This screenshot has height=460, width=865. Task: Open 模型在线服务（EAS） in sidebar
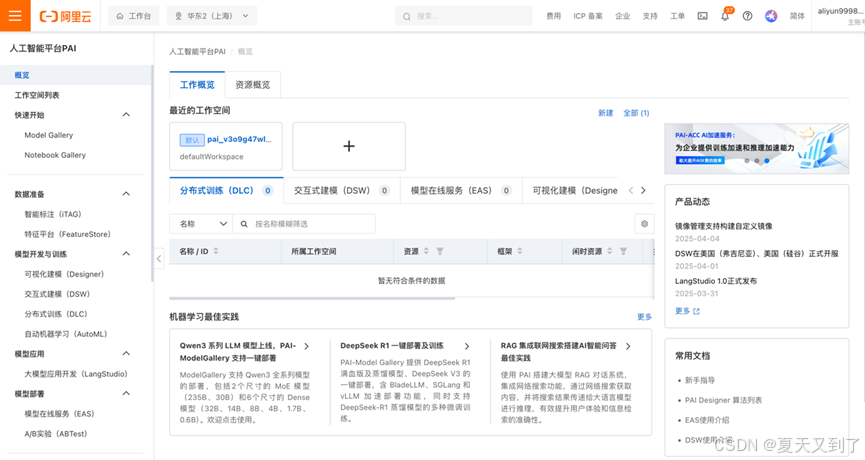[x=59, y=414]
